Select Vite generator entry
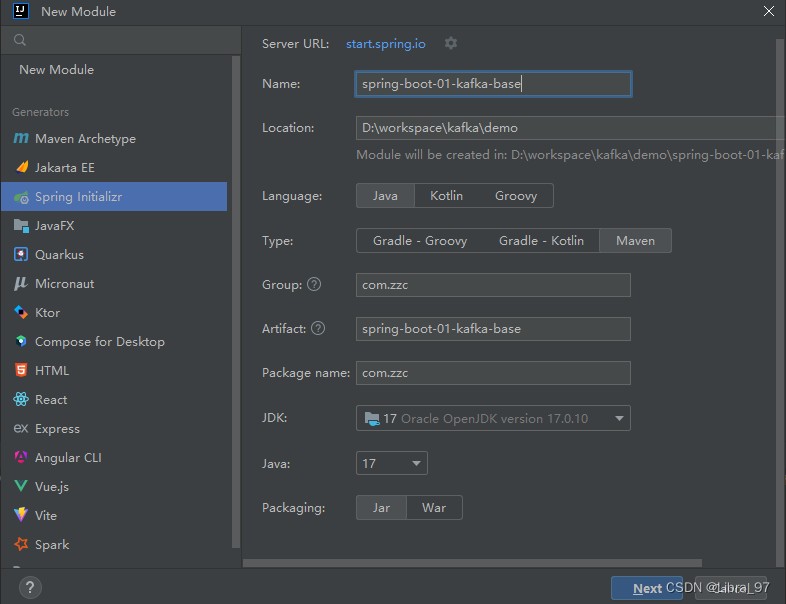 coord(114,515)
